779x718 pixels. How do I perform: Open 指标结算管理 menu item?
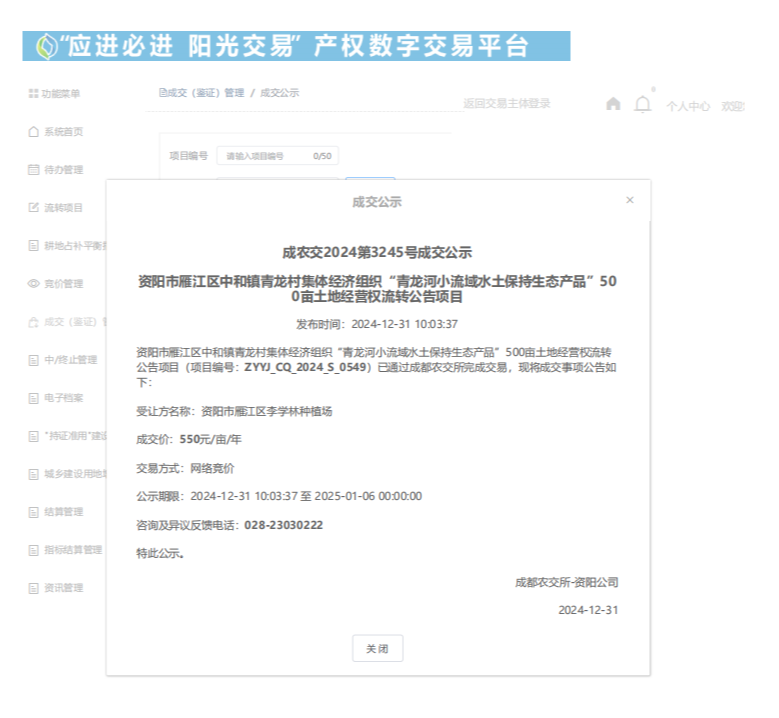point(72,550)
